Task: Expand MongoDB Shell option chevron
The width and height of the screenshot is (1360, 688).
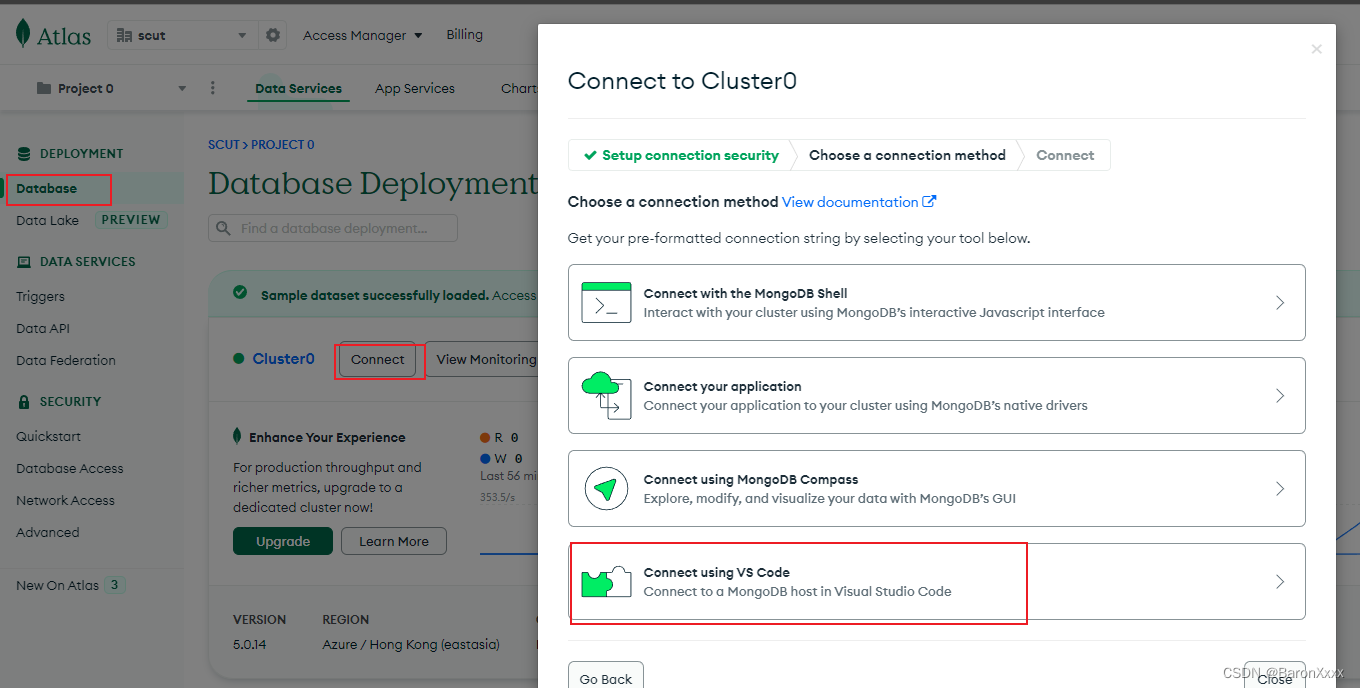Action: click(1280, 302)
